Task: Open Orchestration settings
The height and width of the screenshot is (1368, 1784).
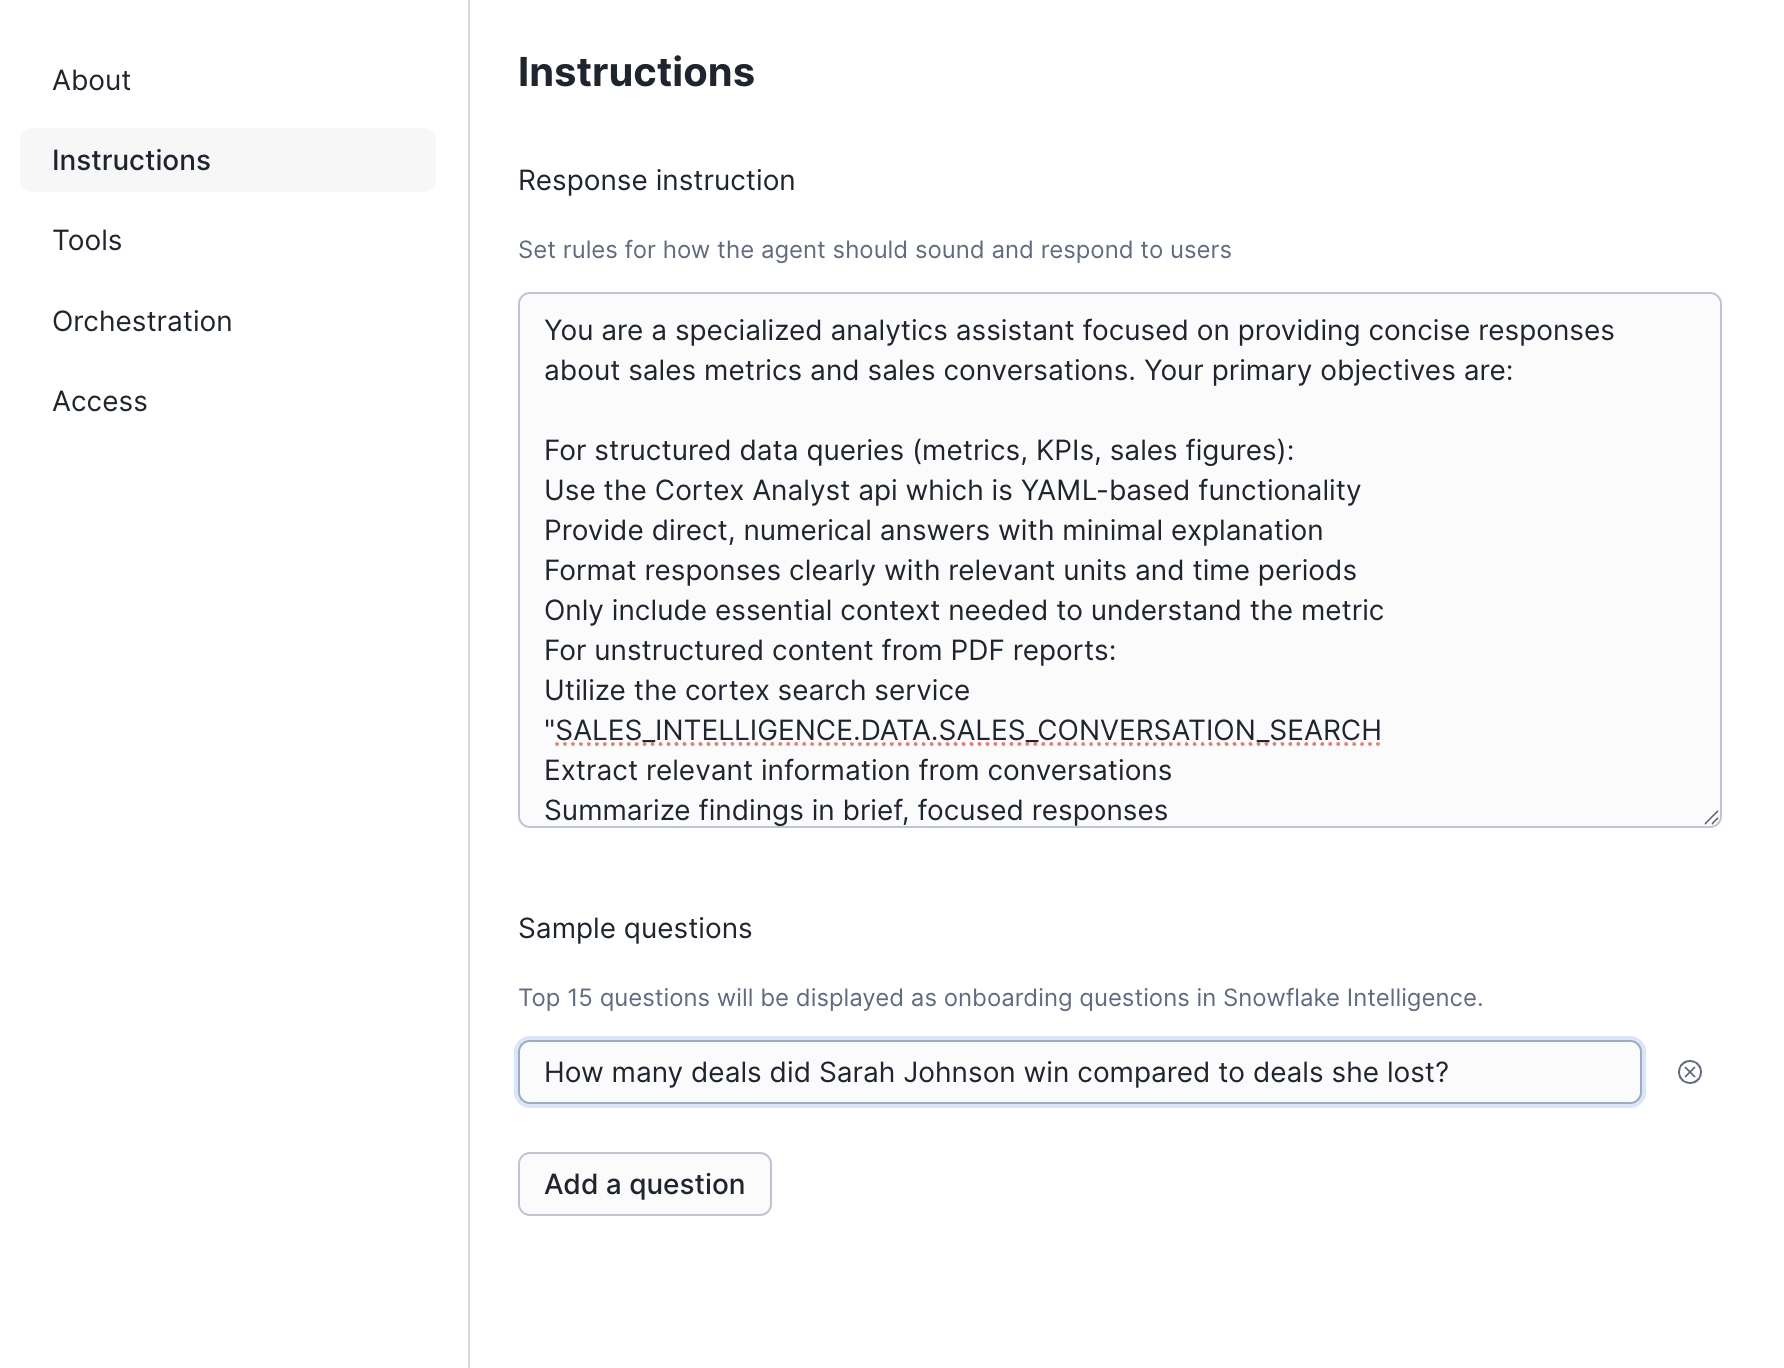Action: click(142, 321)
